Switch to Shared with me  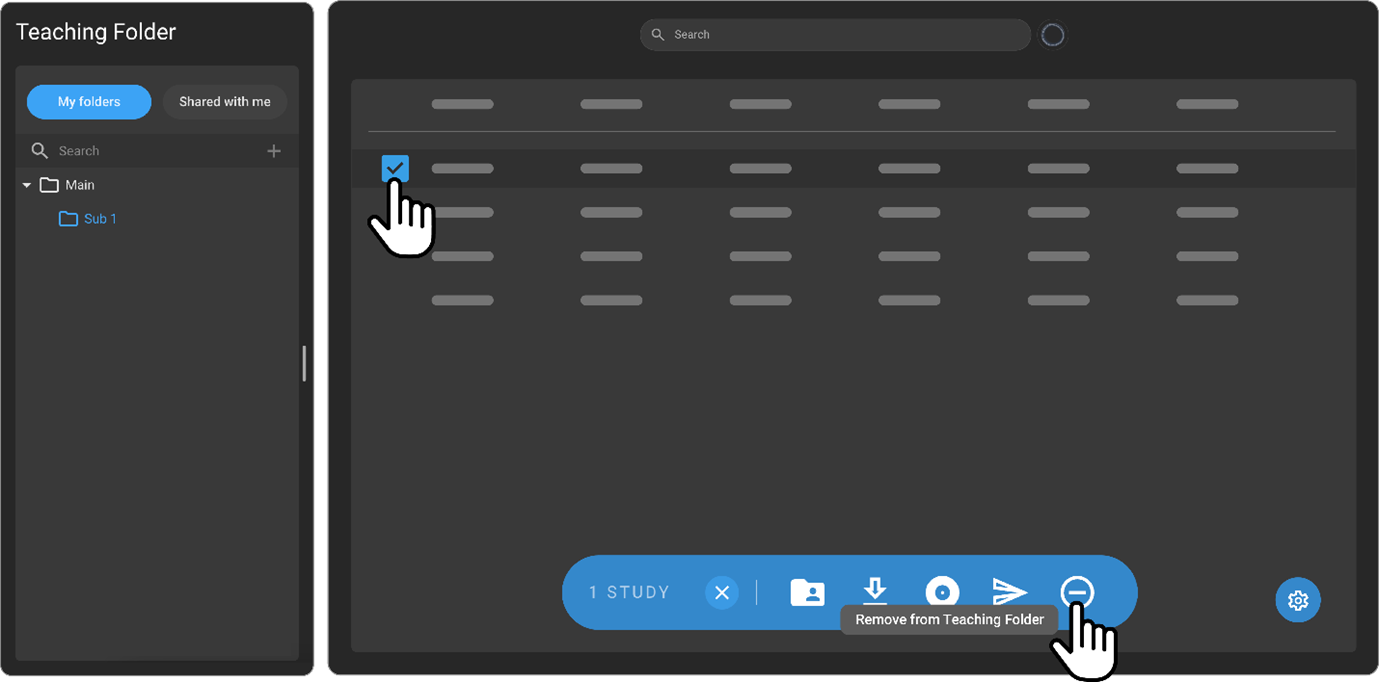[x=224, y=101]
